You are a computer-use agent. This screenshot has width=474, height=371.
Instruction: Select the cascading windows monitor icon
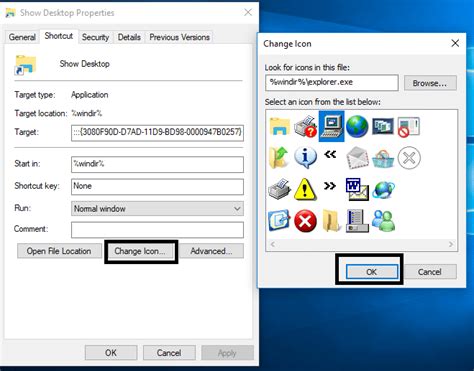point(383,126)
